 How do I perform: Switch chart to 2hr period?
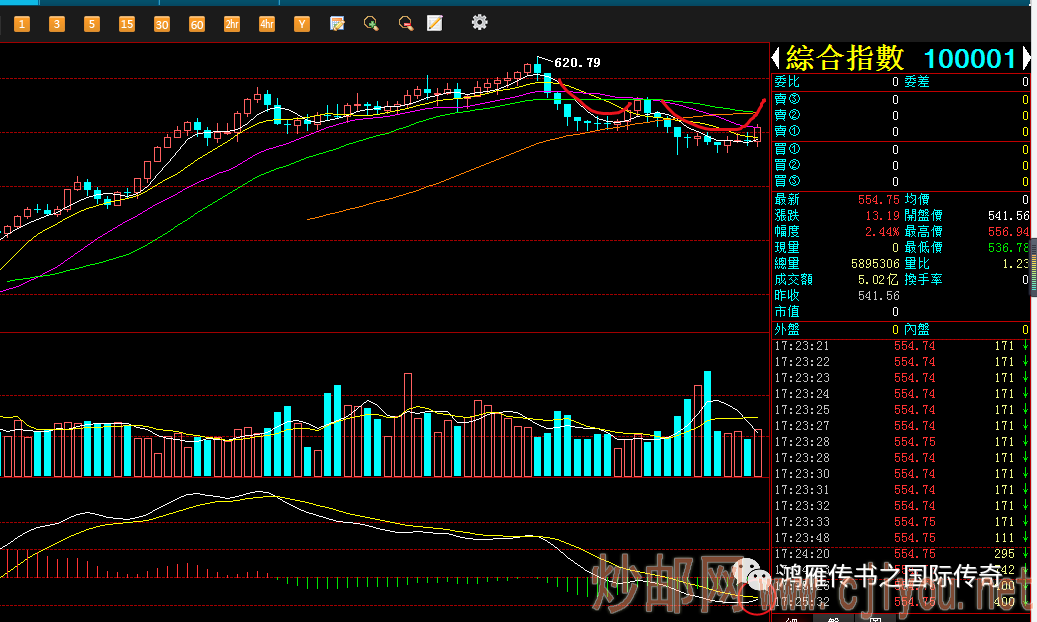pyautogui.click(x=232, y=23)
